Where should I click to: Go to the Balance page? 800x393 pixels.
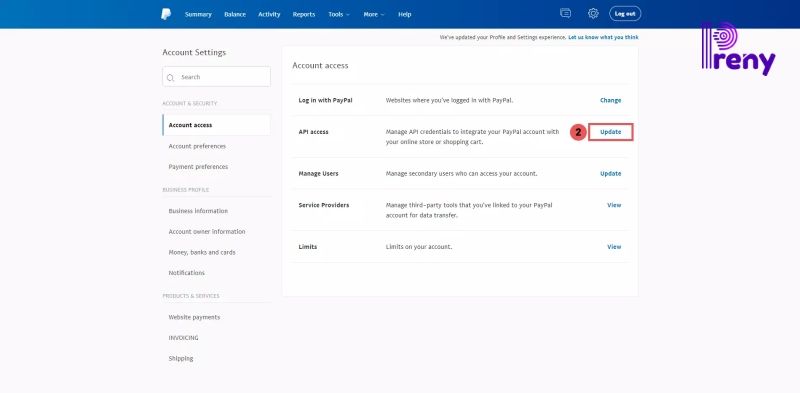point(235,14)
